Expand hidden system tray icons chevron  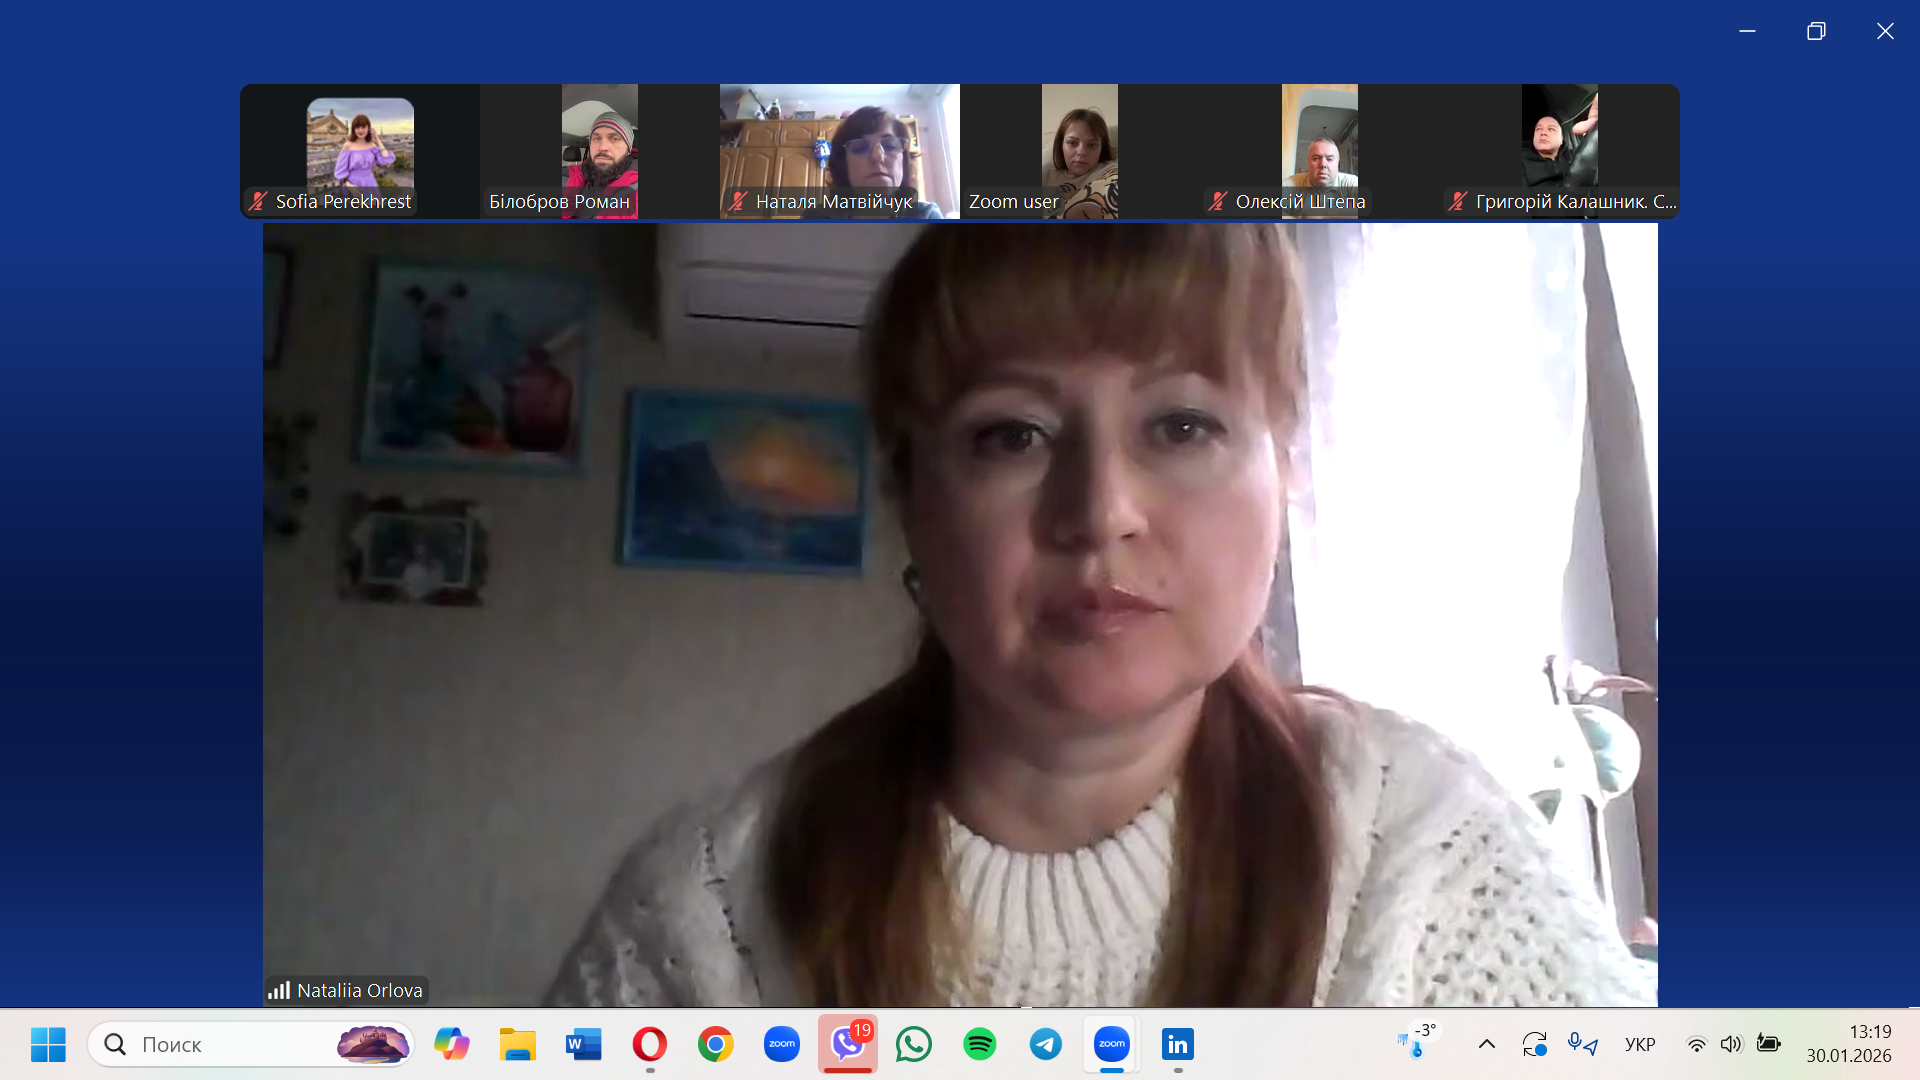pyautogui.click(x=1487, y=1044)
